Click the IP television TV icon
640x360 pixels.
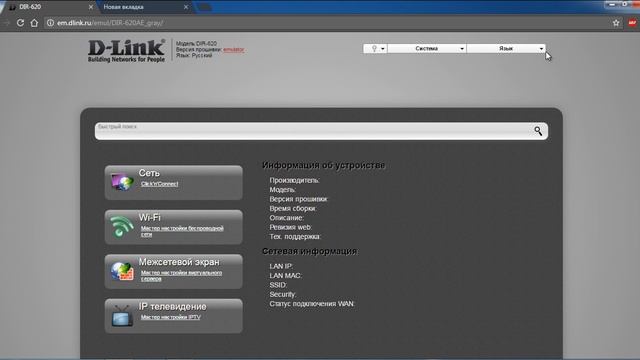tap(122, 316)
